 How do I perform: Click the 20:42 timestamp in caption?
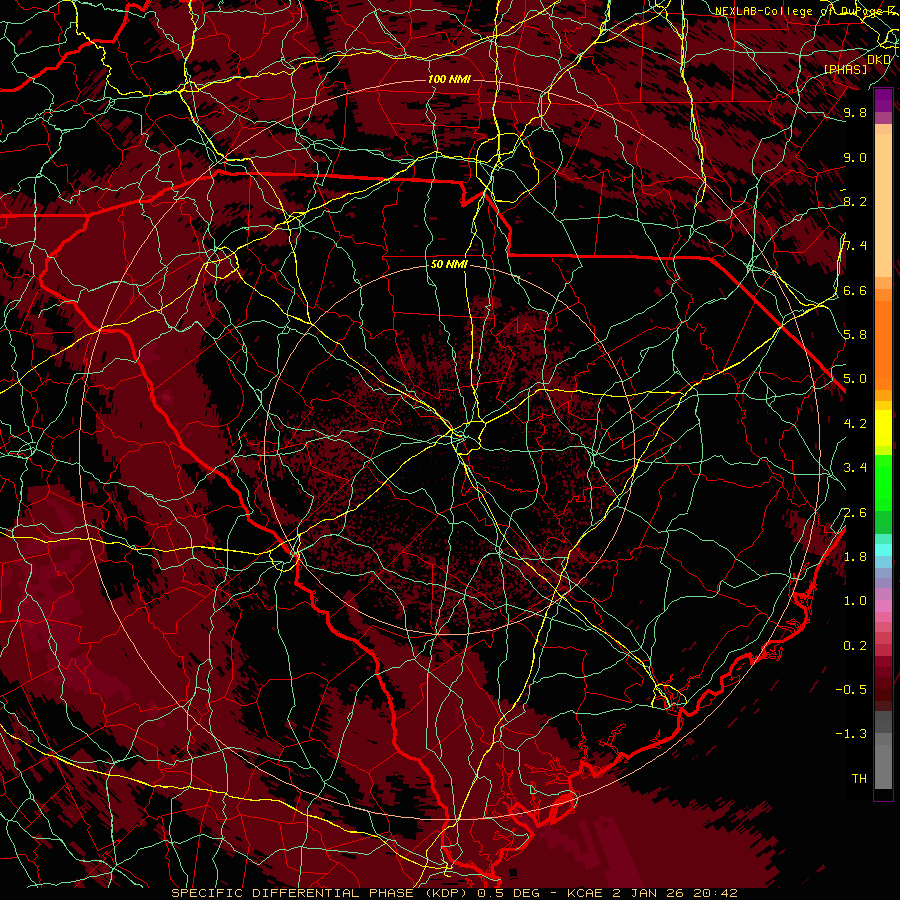tap(716, 893)
